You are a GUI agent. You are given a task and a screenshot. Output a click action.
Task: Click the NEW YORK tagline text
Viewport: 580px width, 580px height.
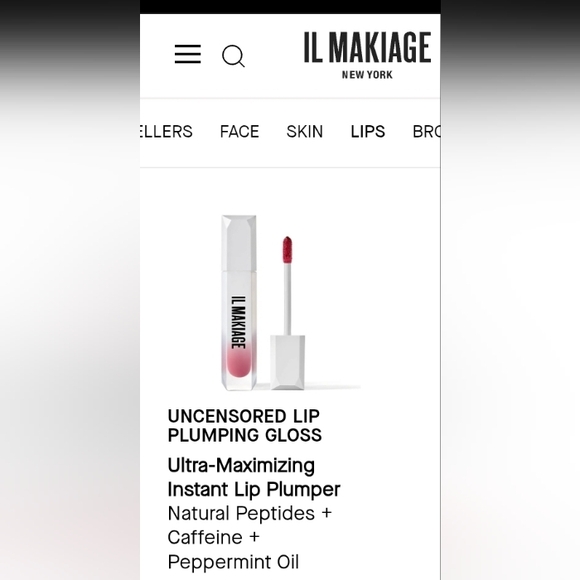coord(367,75)
